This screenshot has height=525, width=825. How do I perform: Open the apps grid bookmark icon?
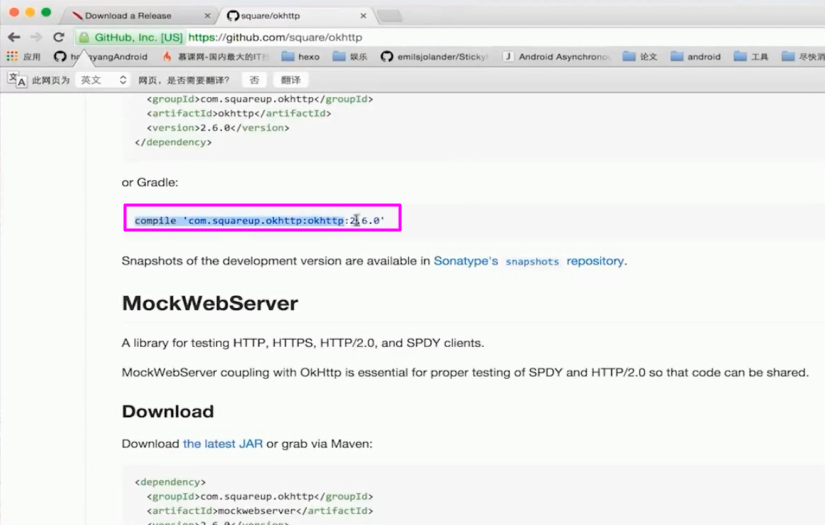12,57
